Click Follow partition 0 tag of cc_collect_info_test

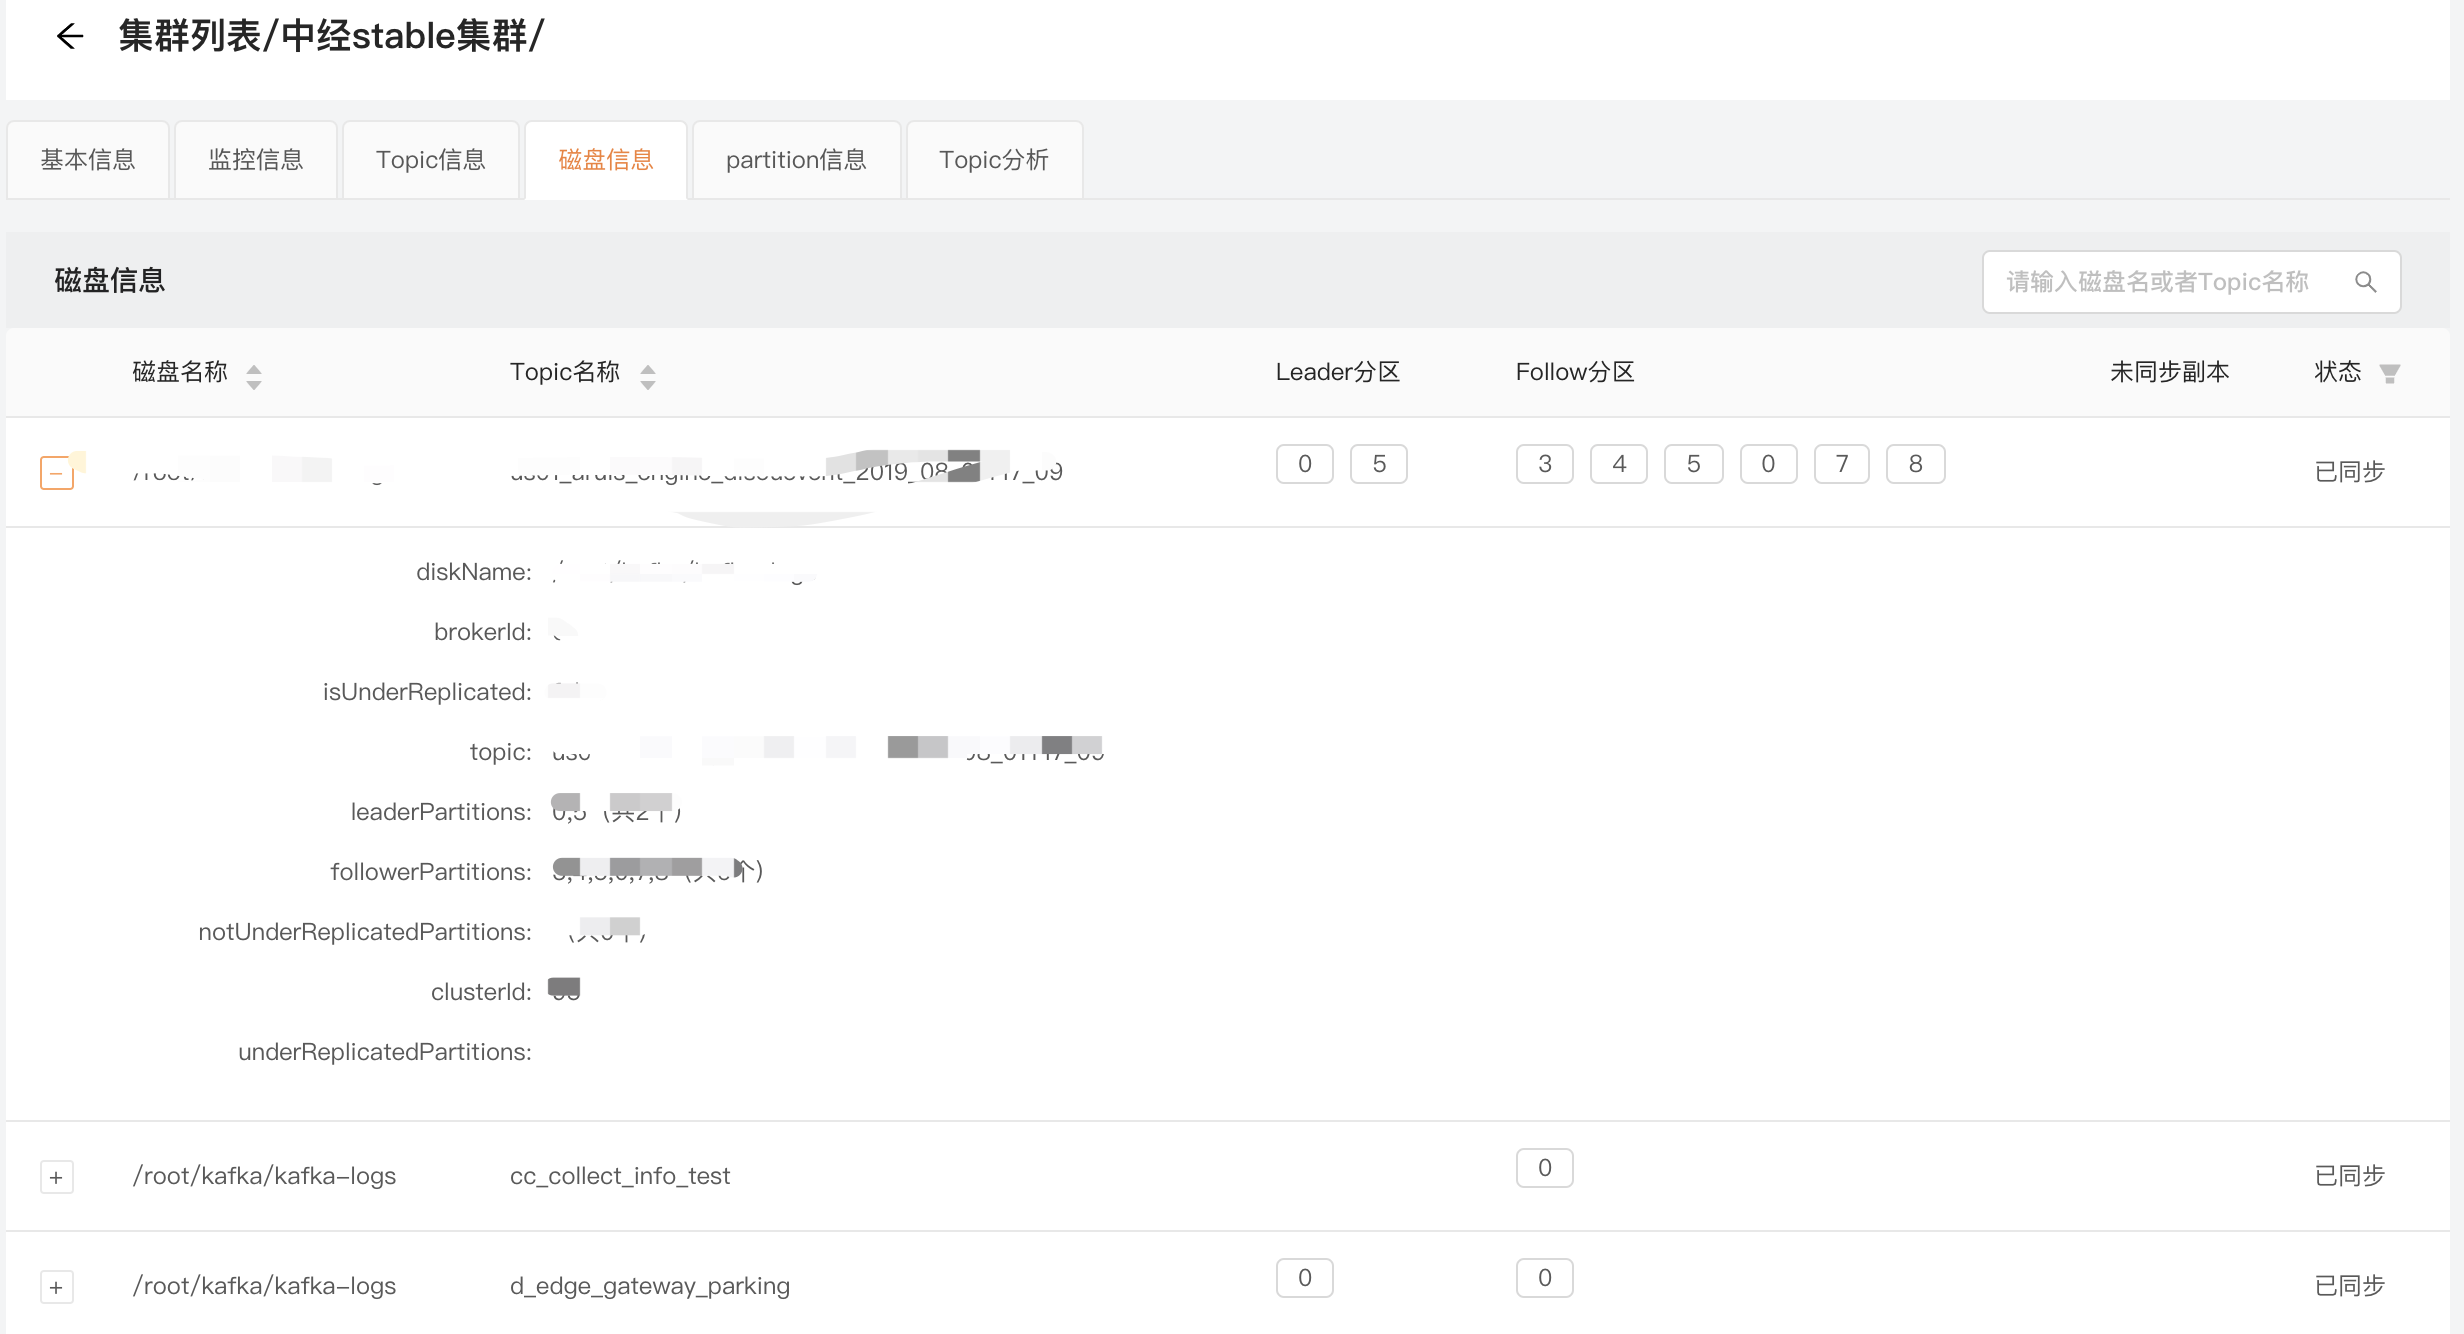[x=1545, y=1168]
